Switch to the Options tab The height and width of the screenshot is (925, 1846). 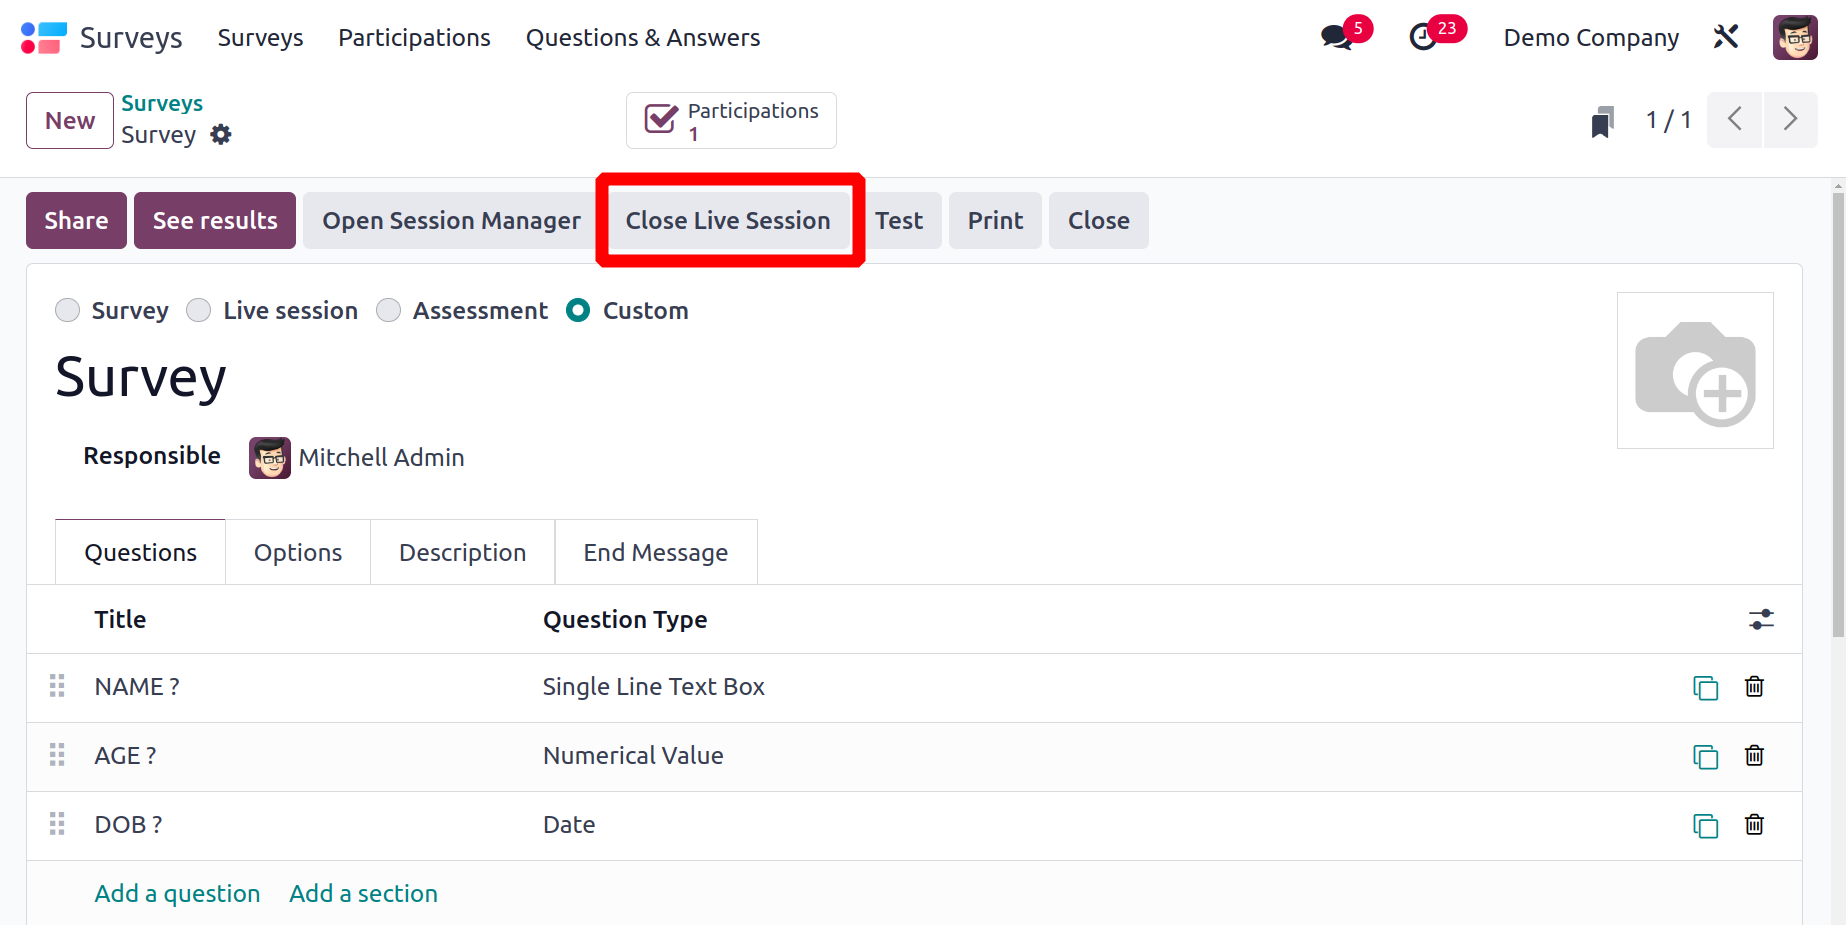(298, 552)
